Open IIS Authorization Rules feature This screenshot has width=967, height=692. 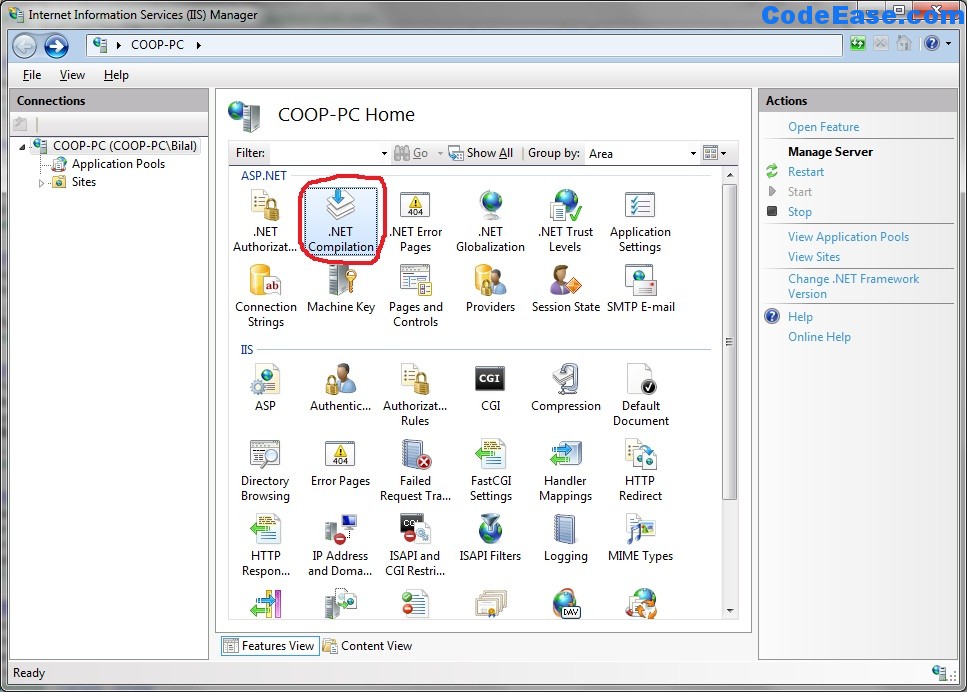click(415, 395)
